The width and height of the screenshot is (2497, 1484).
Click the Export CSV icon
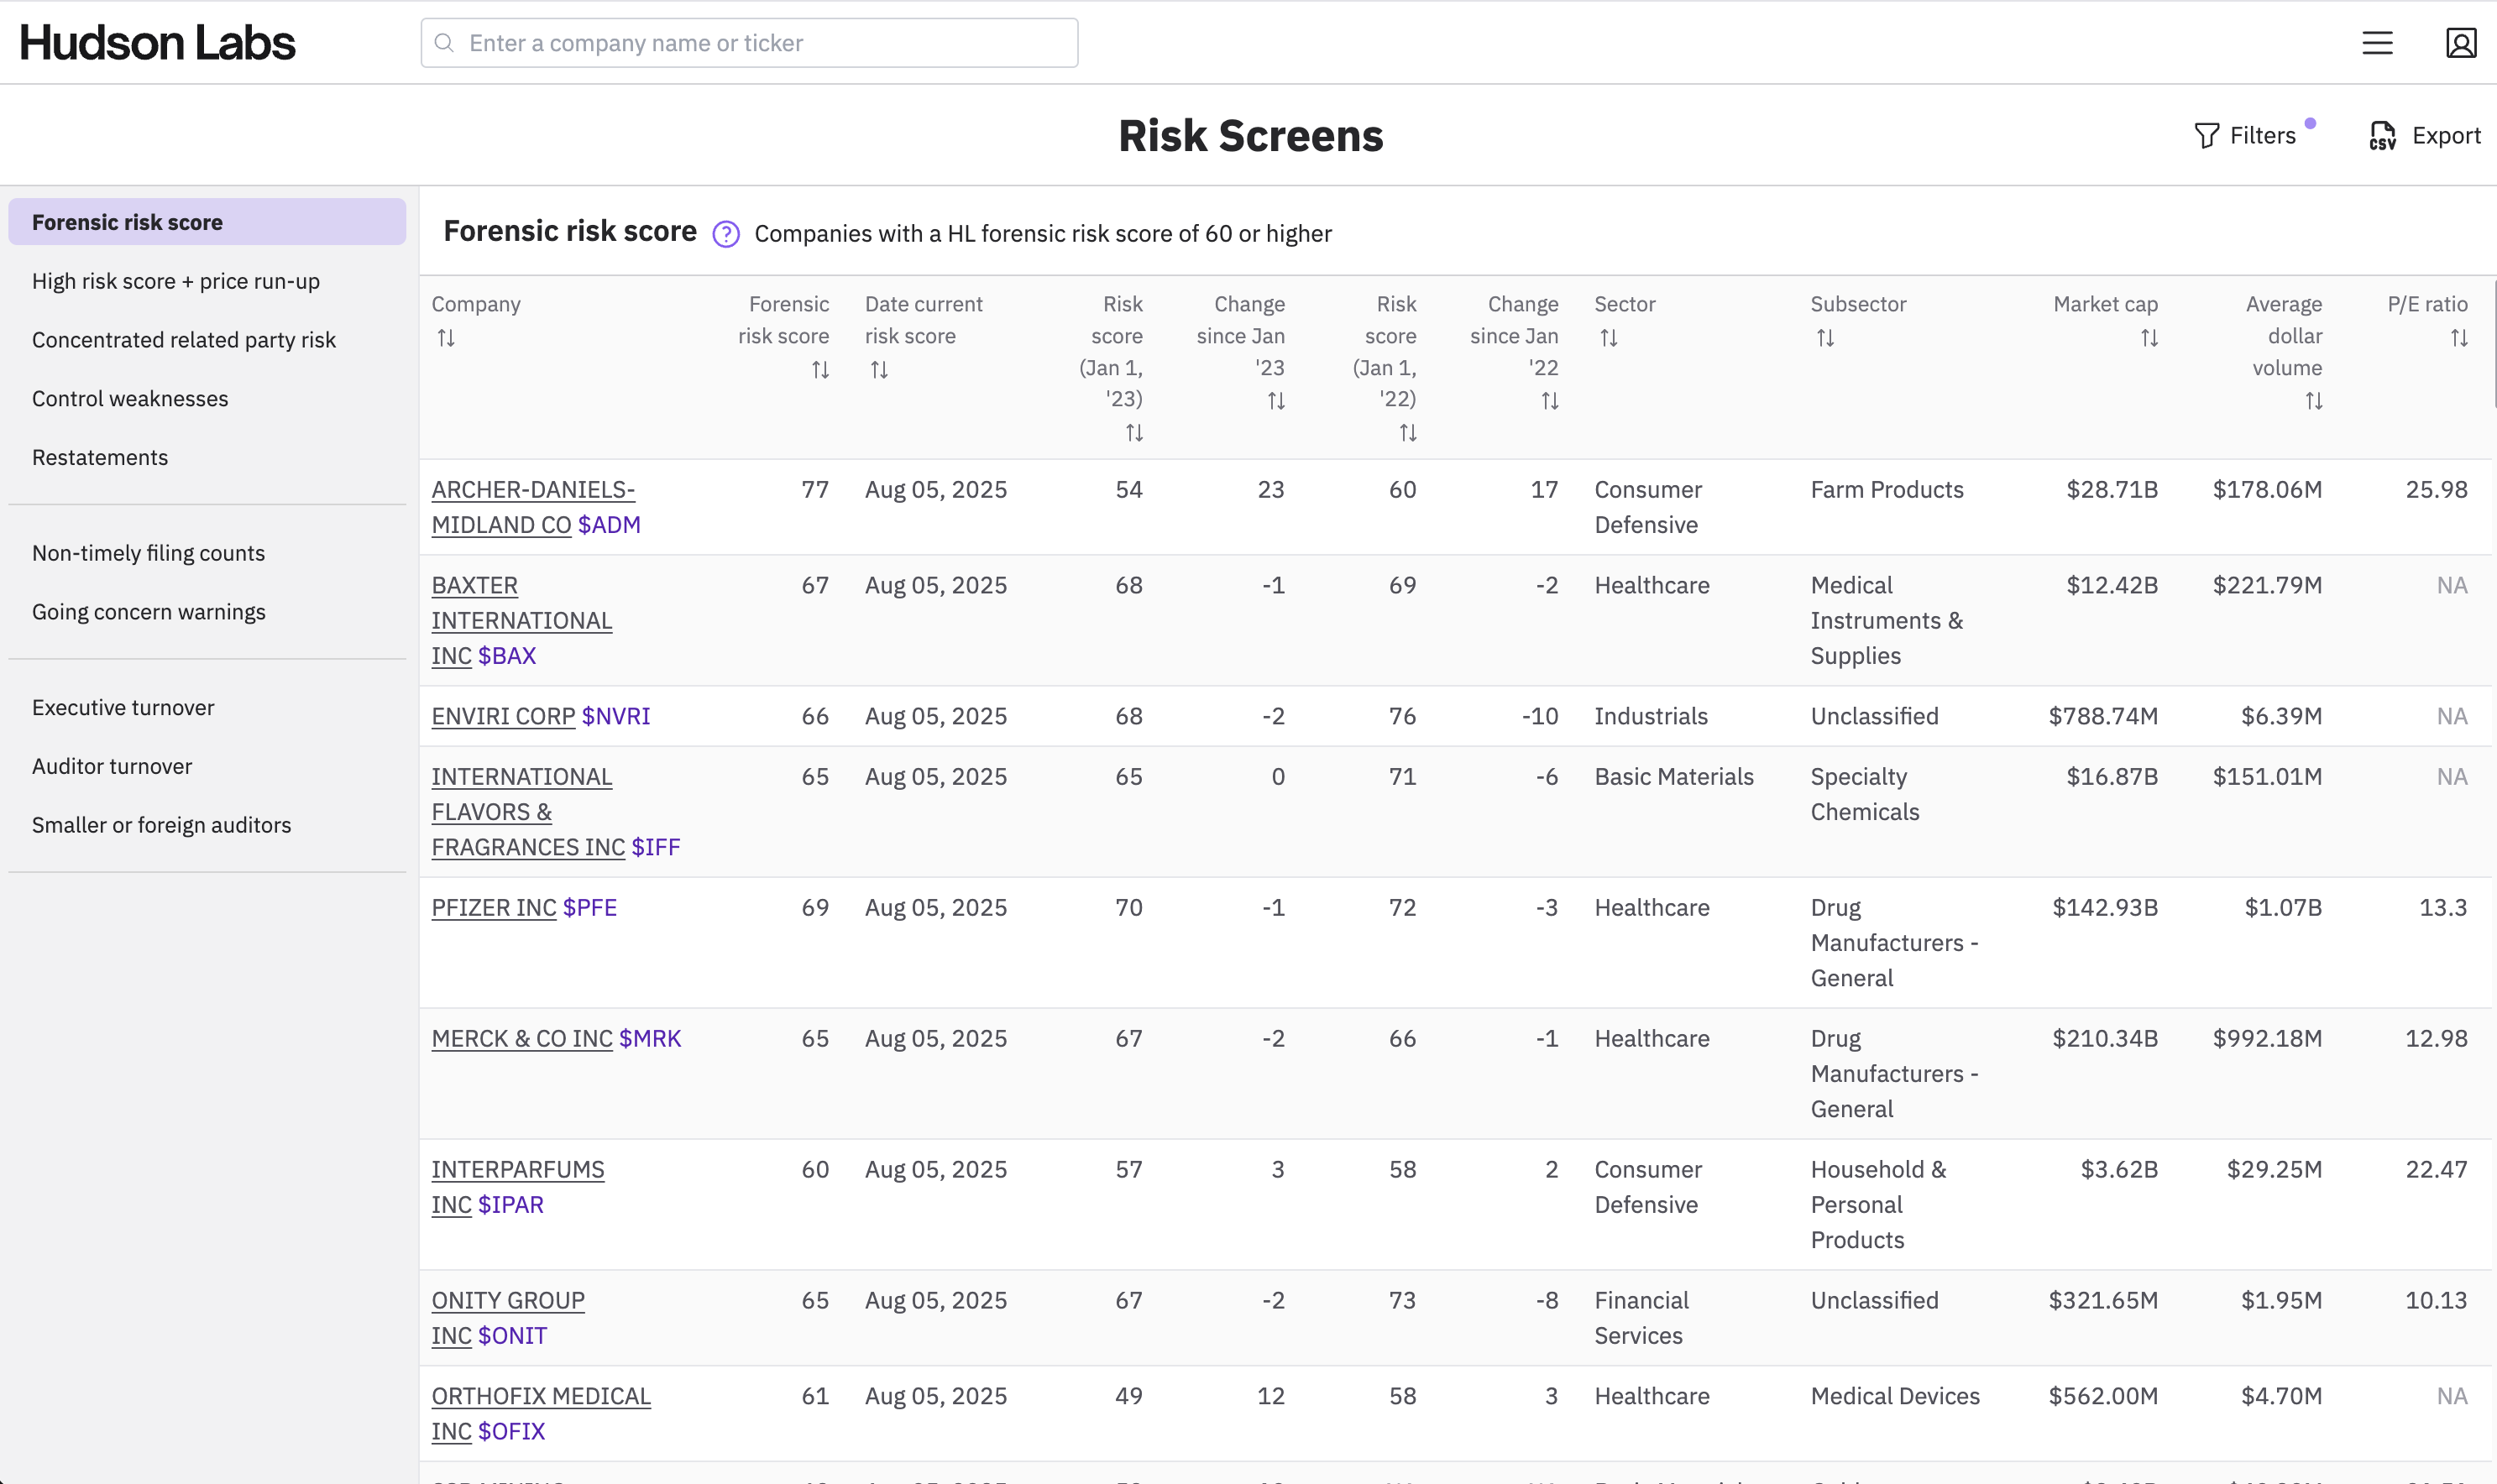tap(2382, 136)
